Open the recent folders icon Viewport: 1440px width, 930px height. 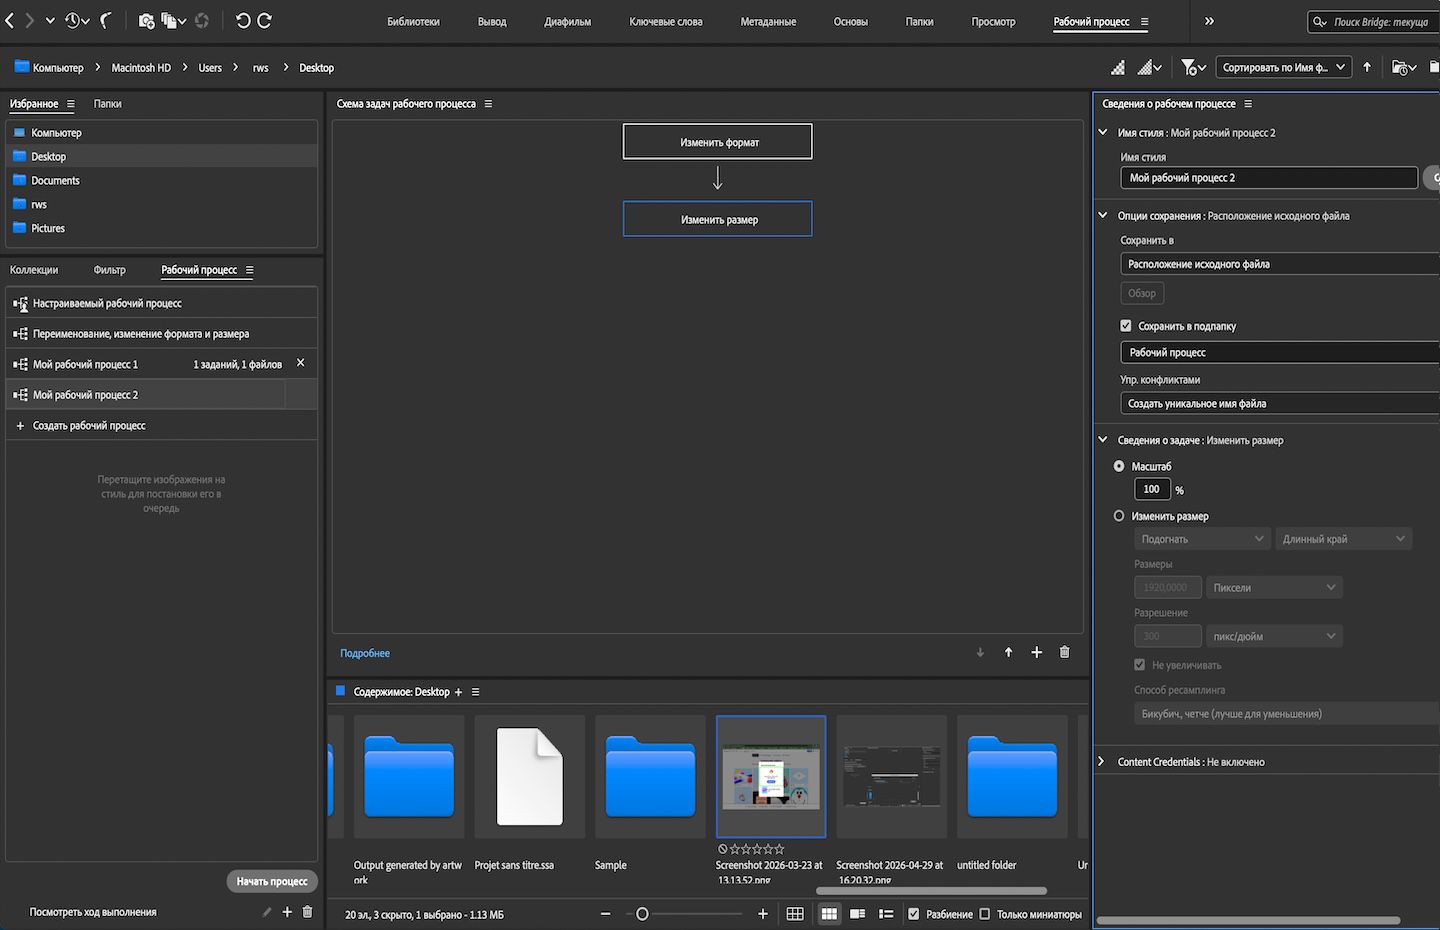pos(1405,67)
